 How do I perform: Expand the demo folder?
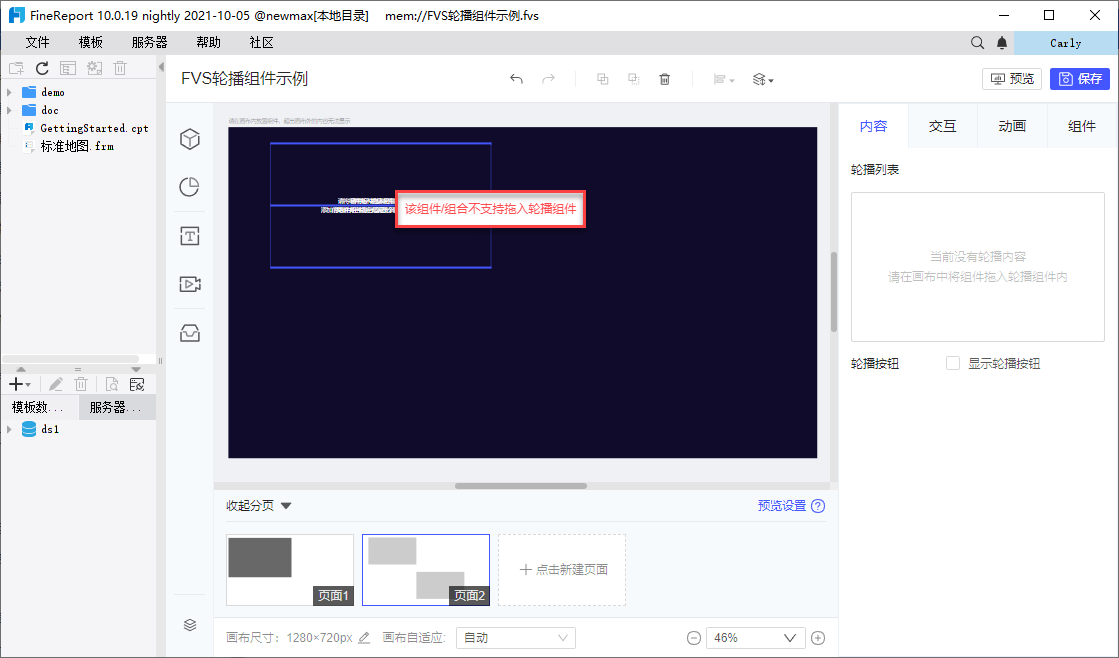[9, 92]
